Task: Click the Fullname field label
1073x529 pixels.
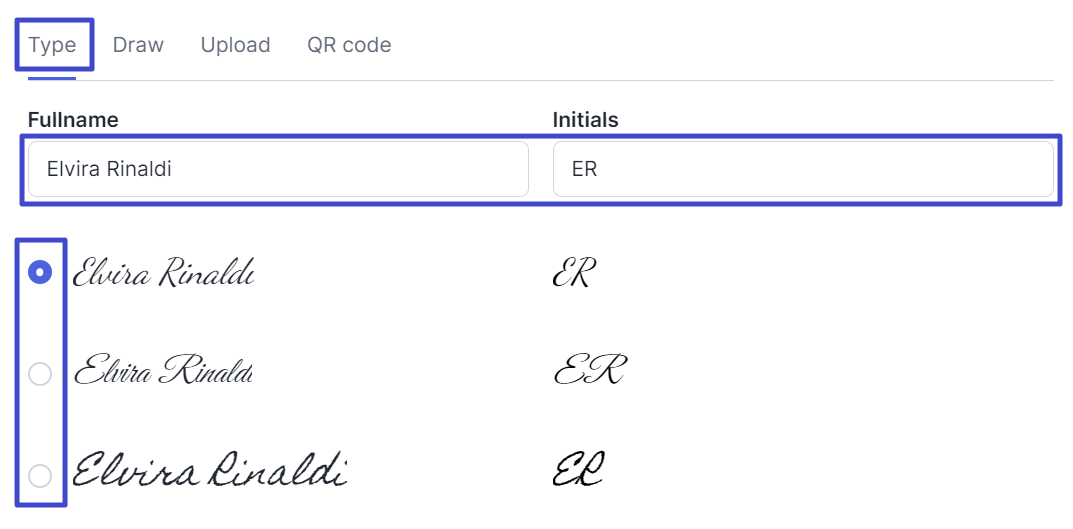Action: click(x=73, y=120)
